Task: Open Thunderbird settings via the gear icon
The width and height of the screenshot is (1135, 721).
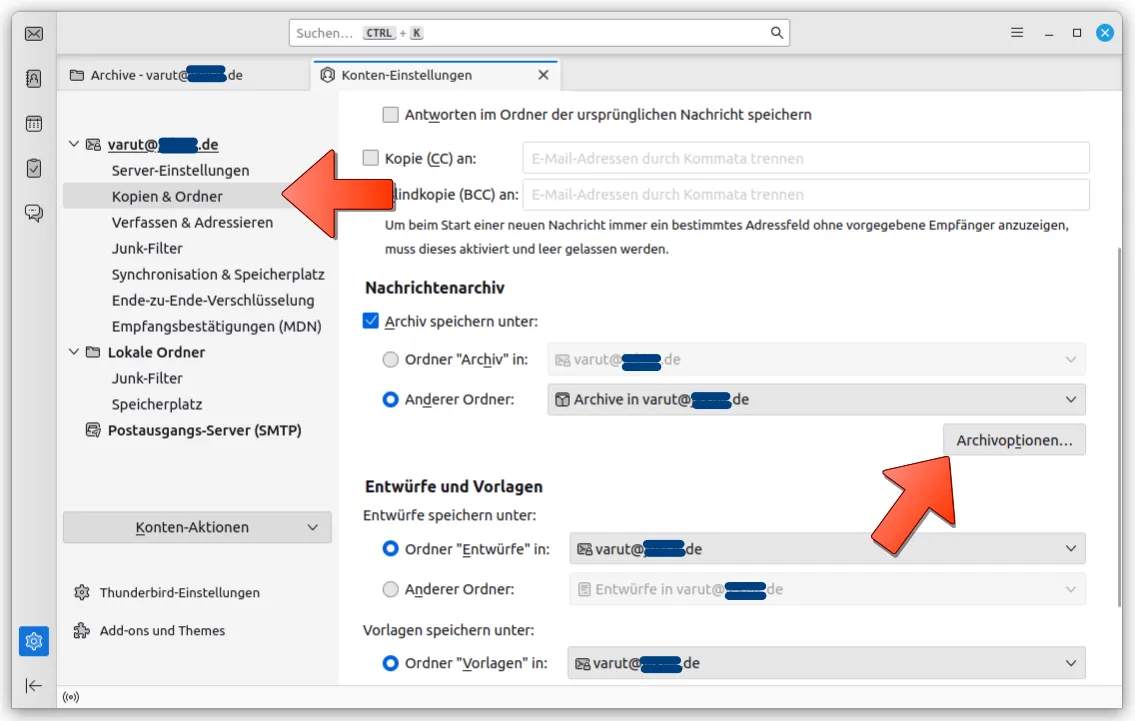Action: pos(33,641)
